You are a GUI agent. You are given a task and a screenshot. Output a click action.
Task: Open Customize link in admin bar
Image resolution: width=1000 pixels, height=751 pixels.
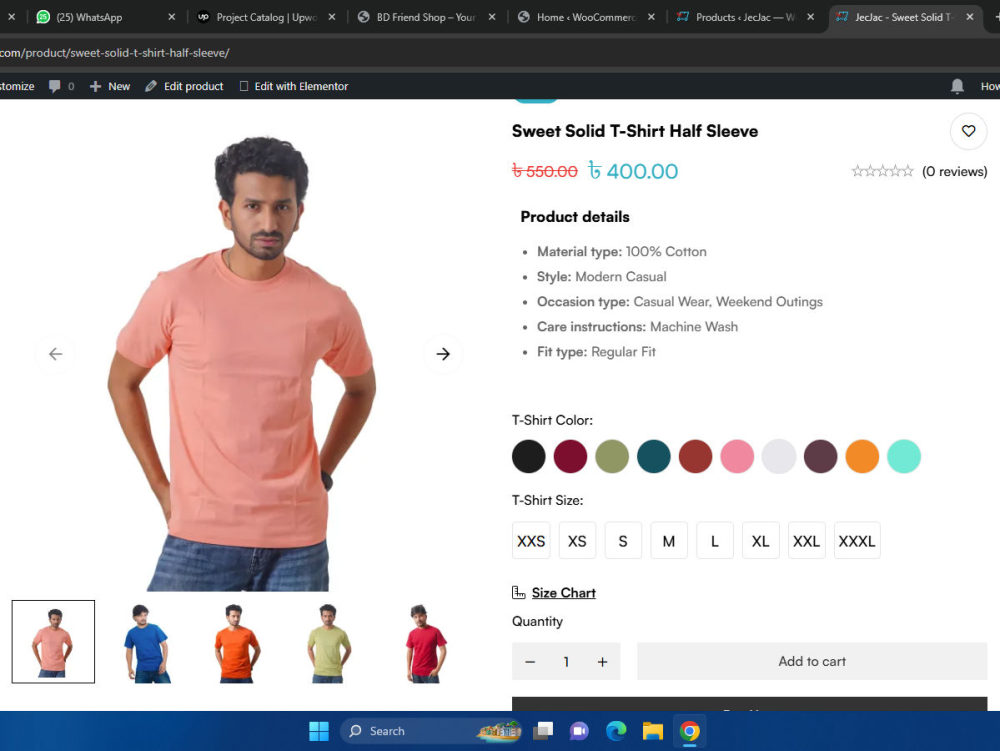(x=17, y=86)
